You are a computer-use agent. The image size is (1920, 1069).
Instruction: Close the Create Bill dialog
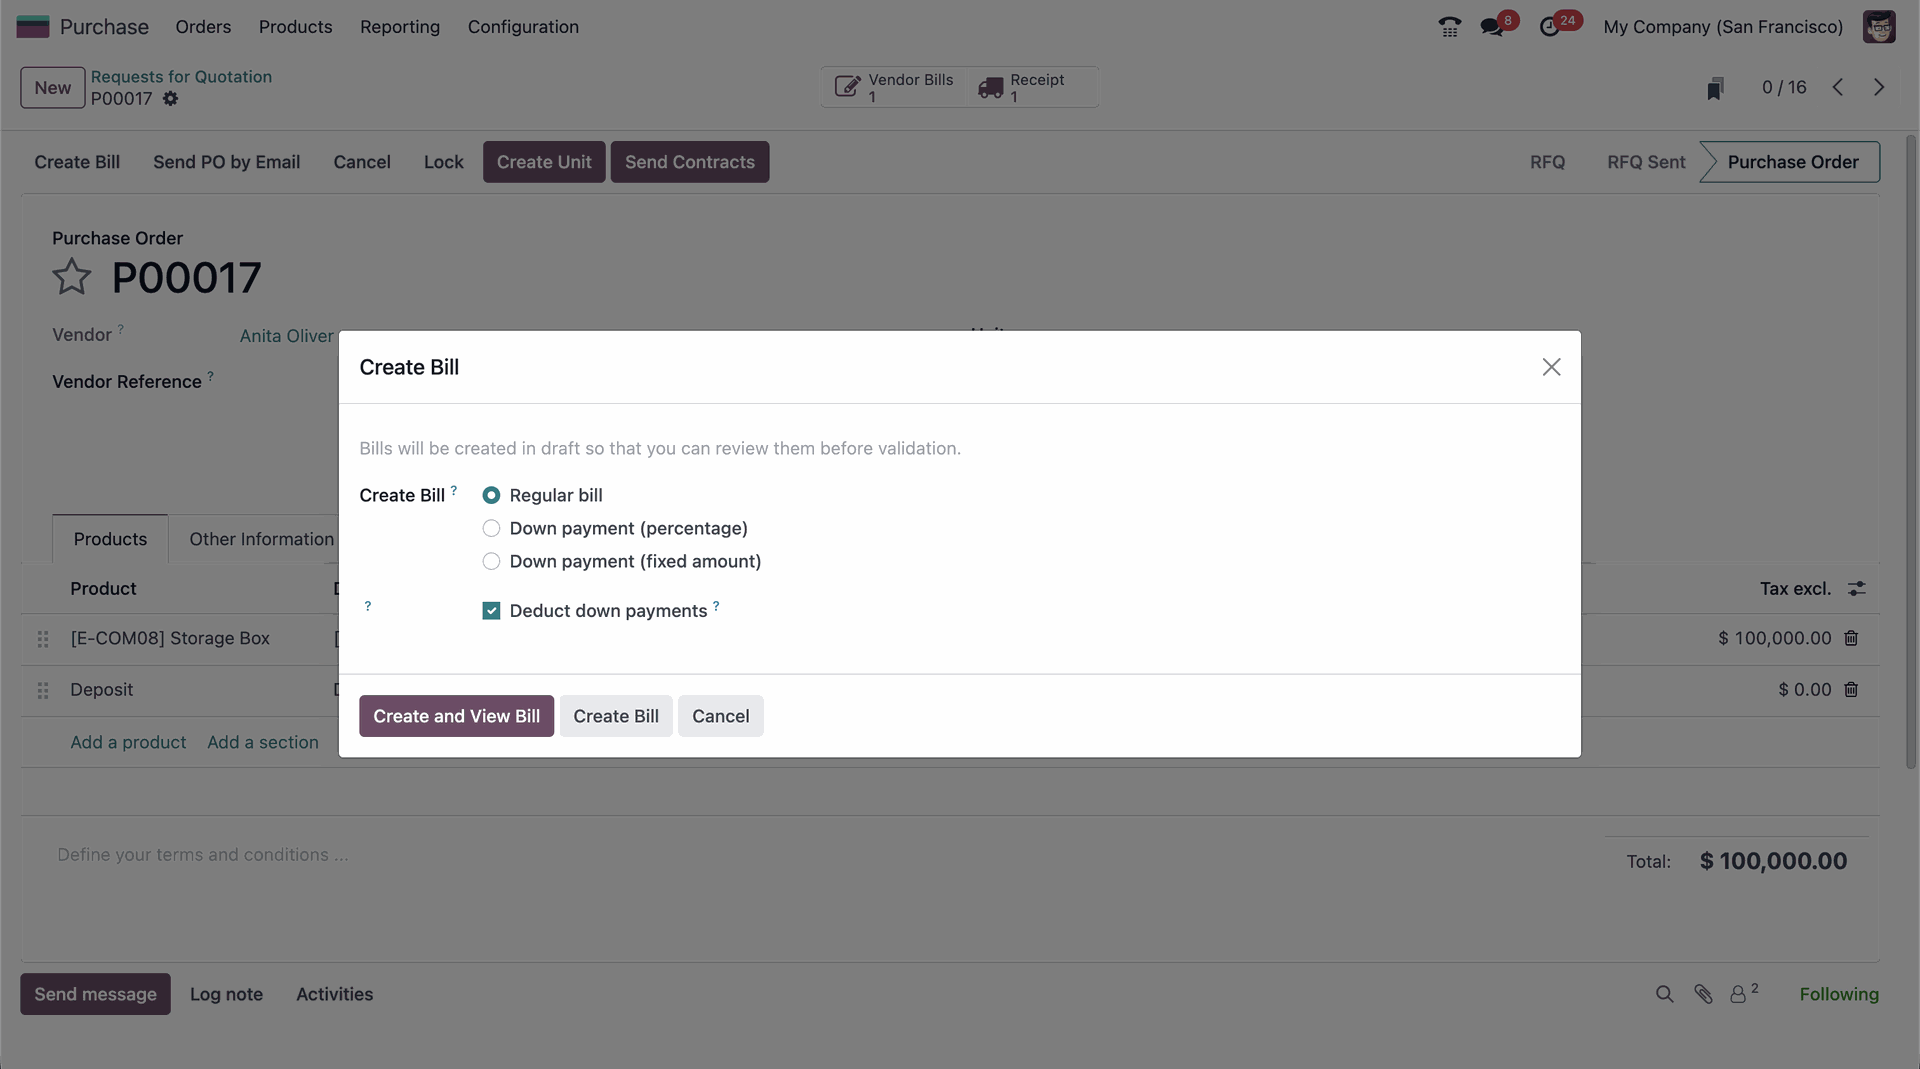[x=1551, y=367]
